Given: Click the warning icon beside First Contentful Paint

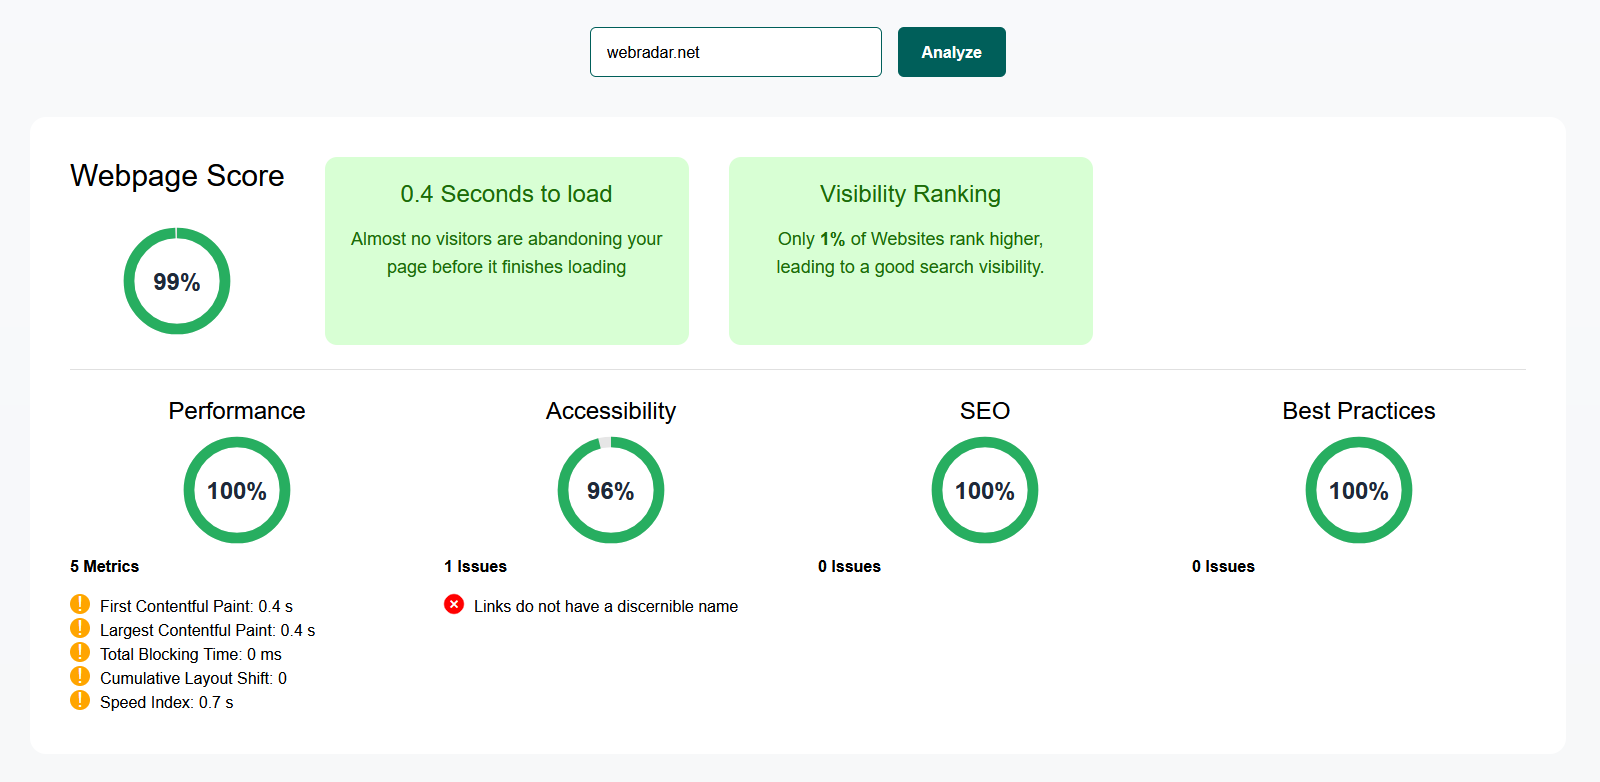Looking at the screenshot, I should click(80, 604).
